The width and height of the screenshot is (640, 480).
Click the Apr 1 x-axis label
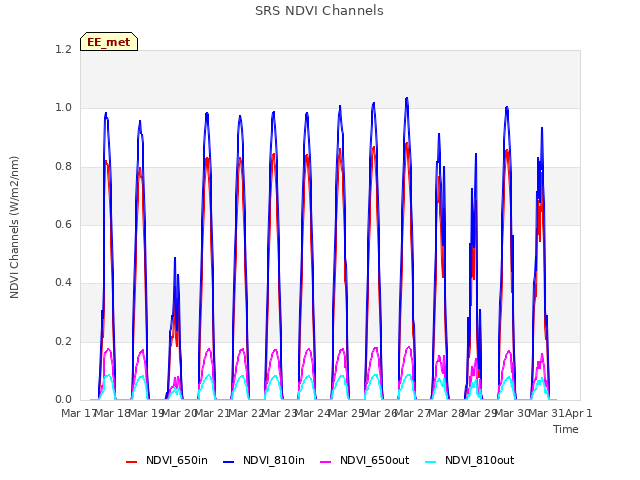(x=579, y=413)
